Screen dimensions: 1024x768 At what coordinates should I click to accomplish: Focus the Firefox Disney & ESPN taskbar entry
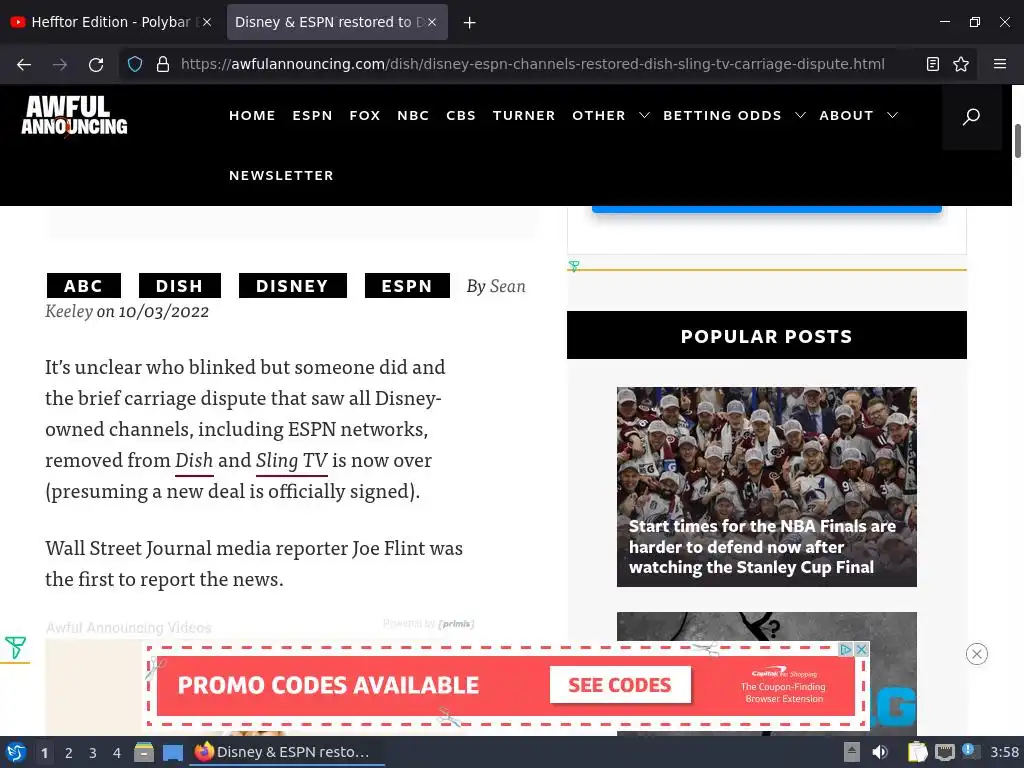click(287, 752)
